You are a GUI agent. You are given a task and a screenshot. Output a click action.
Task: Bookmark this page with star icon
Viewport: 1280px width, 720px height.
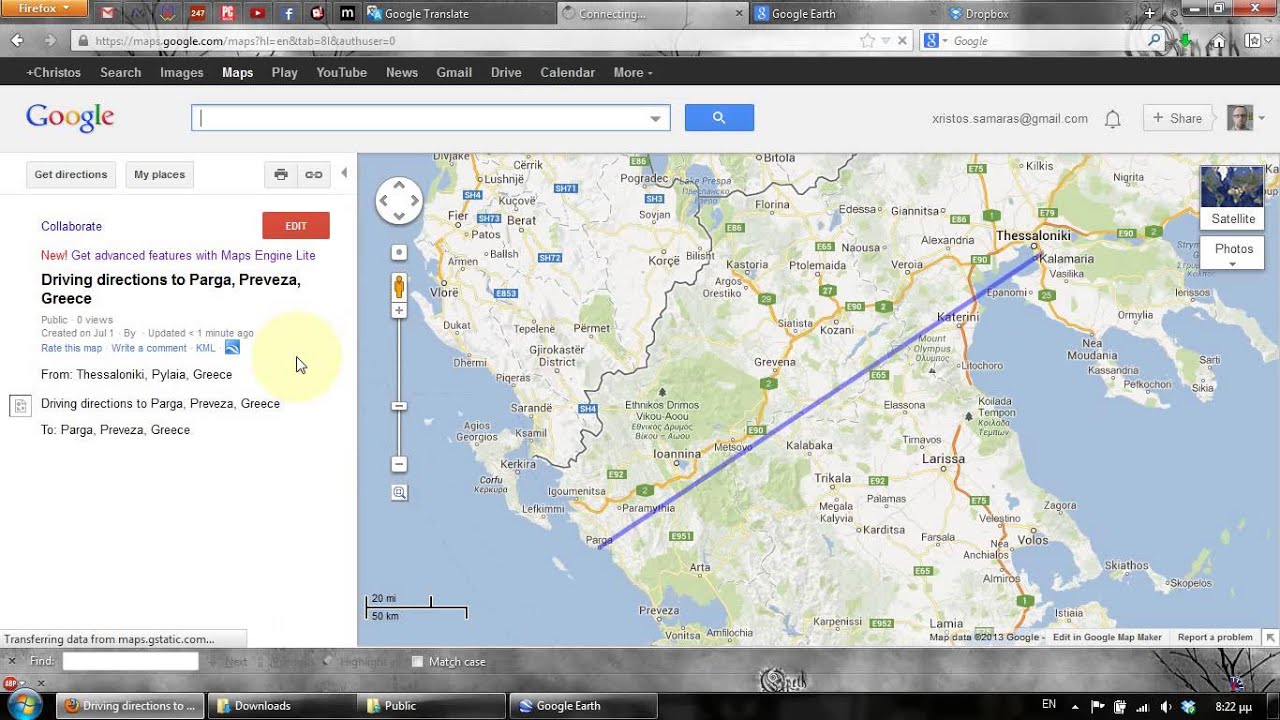click(x=867, y=41)
